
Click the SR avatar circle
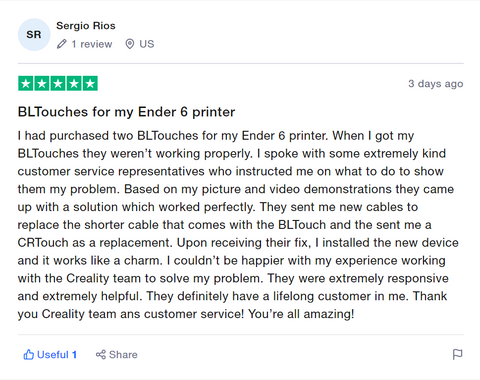coord(34,35)
